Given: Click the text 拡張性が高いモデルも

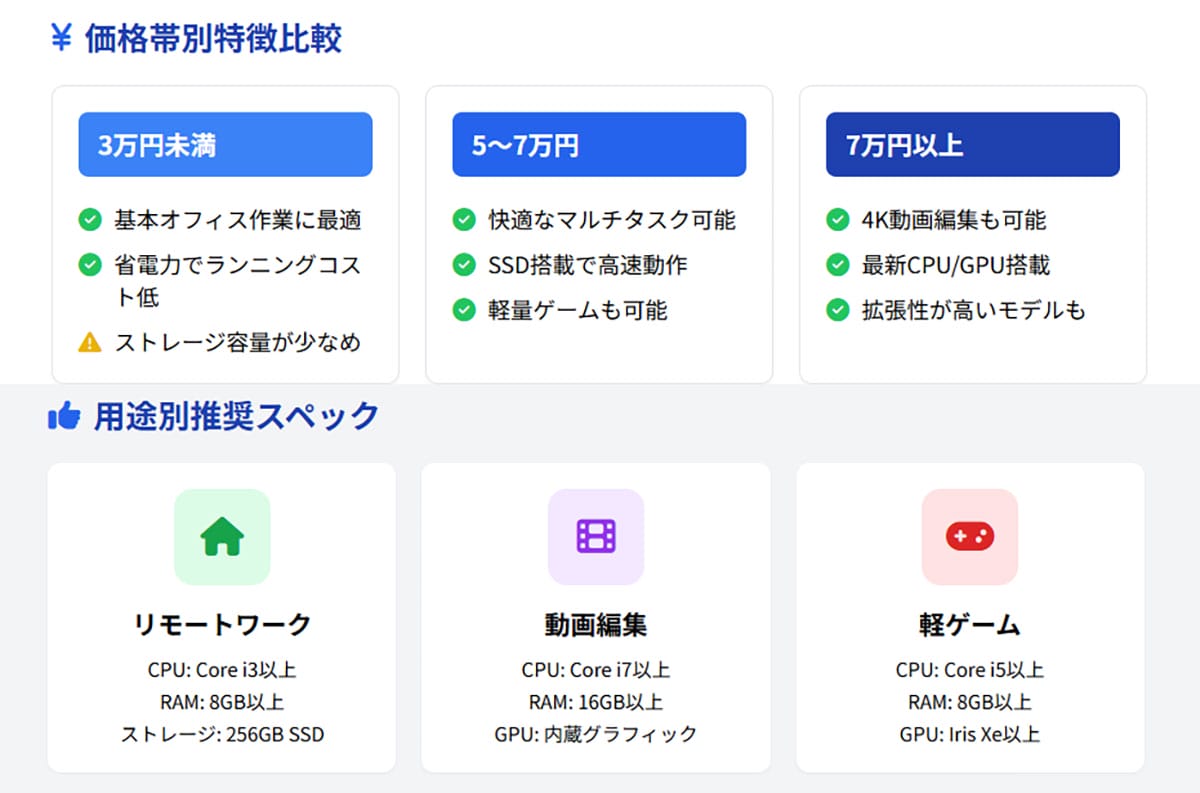Looking at the screenshot, I should [x=974, y=310].
